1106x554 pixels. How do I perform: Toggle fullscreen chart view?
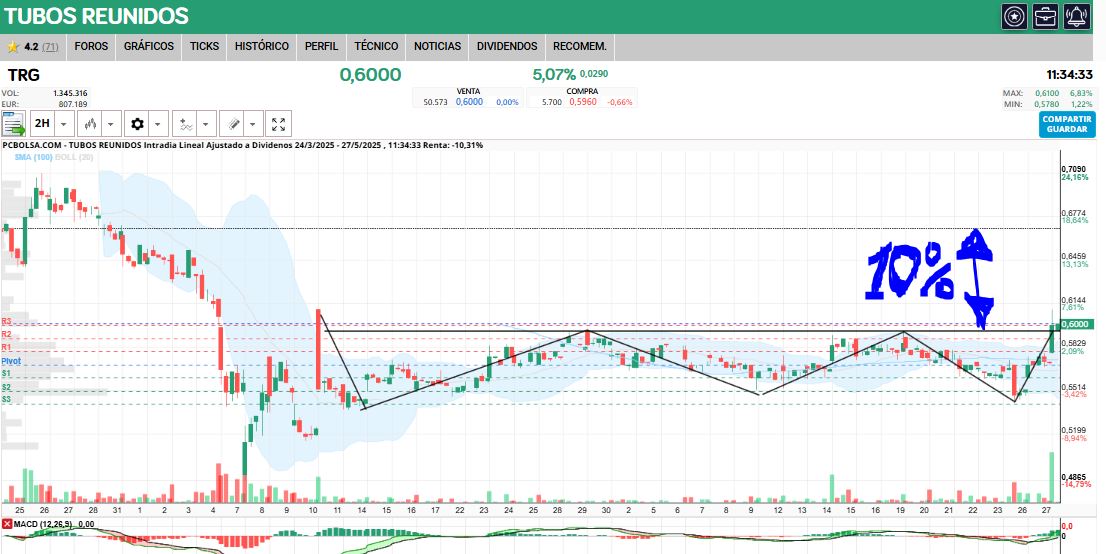pos(278,124)
